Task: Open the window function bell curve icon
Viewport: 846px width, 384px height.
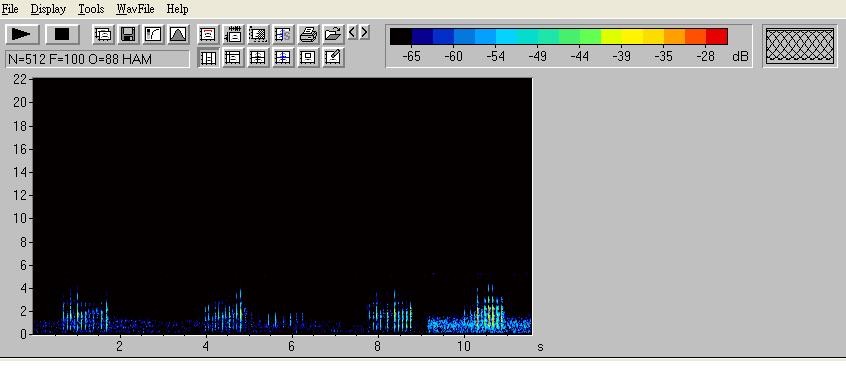Action: pos(178,35)
